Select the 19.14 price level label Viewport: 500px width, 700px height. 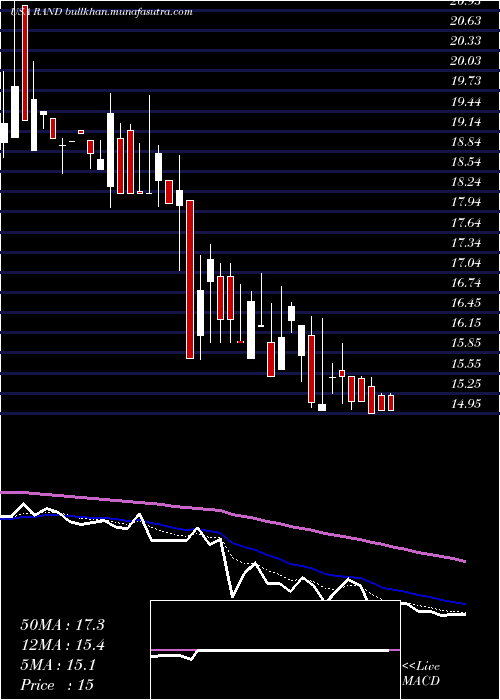click(x=466, y=121)
